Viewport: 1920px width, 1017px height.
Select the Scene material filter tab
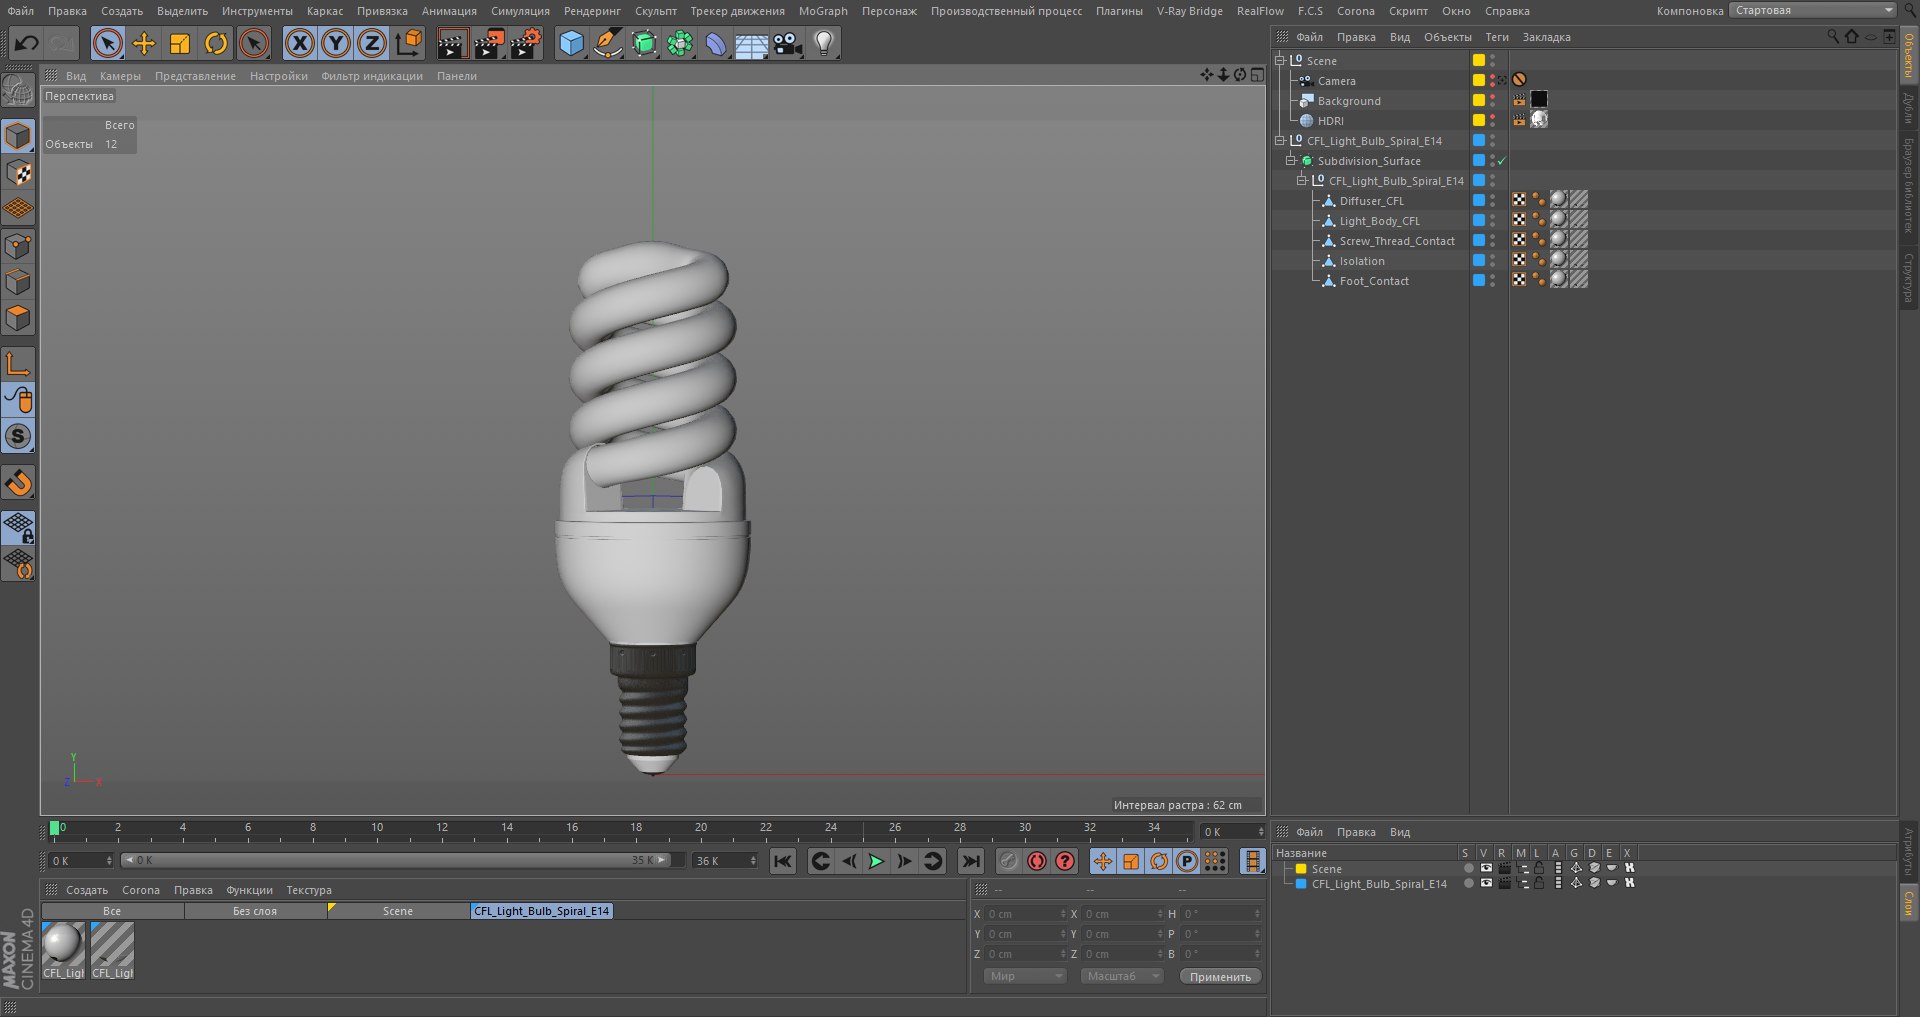(398, 911)
